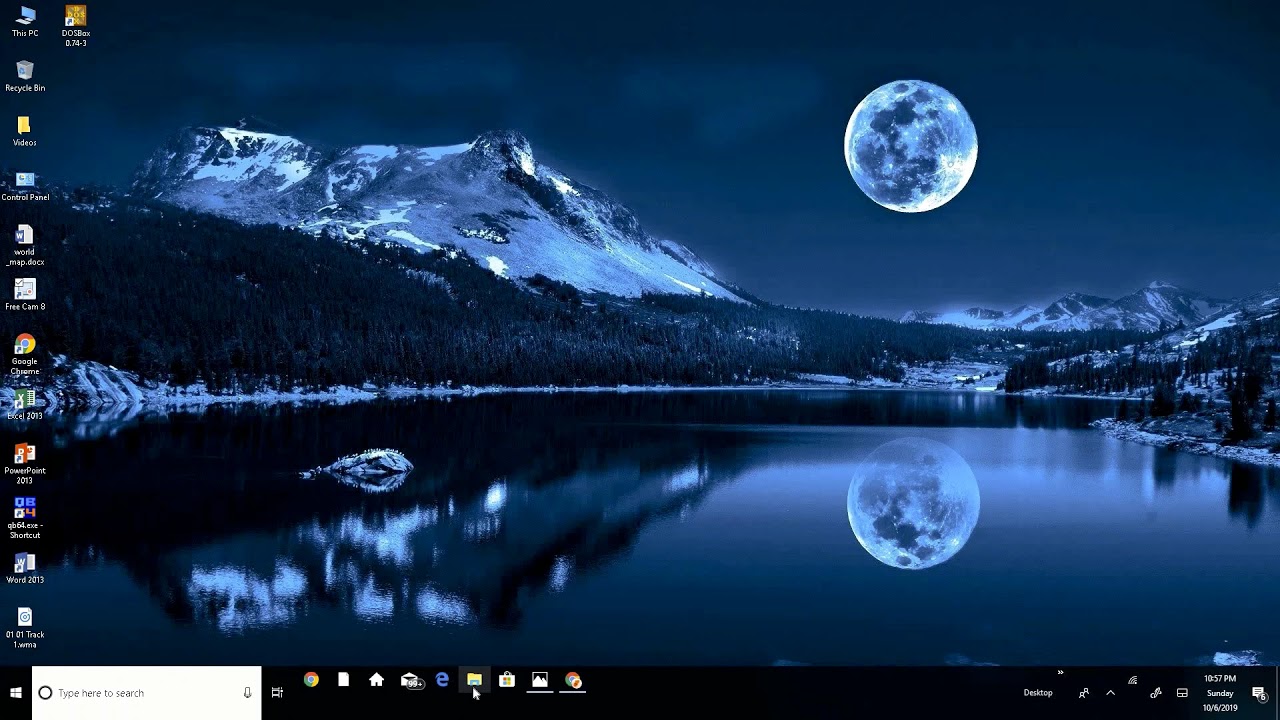Open Task View from the taskbar
The image size is (1280, 720).
tap(277, 693)
